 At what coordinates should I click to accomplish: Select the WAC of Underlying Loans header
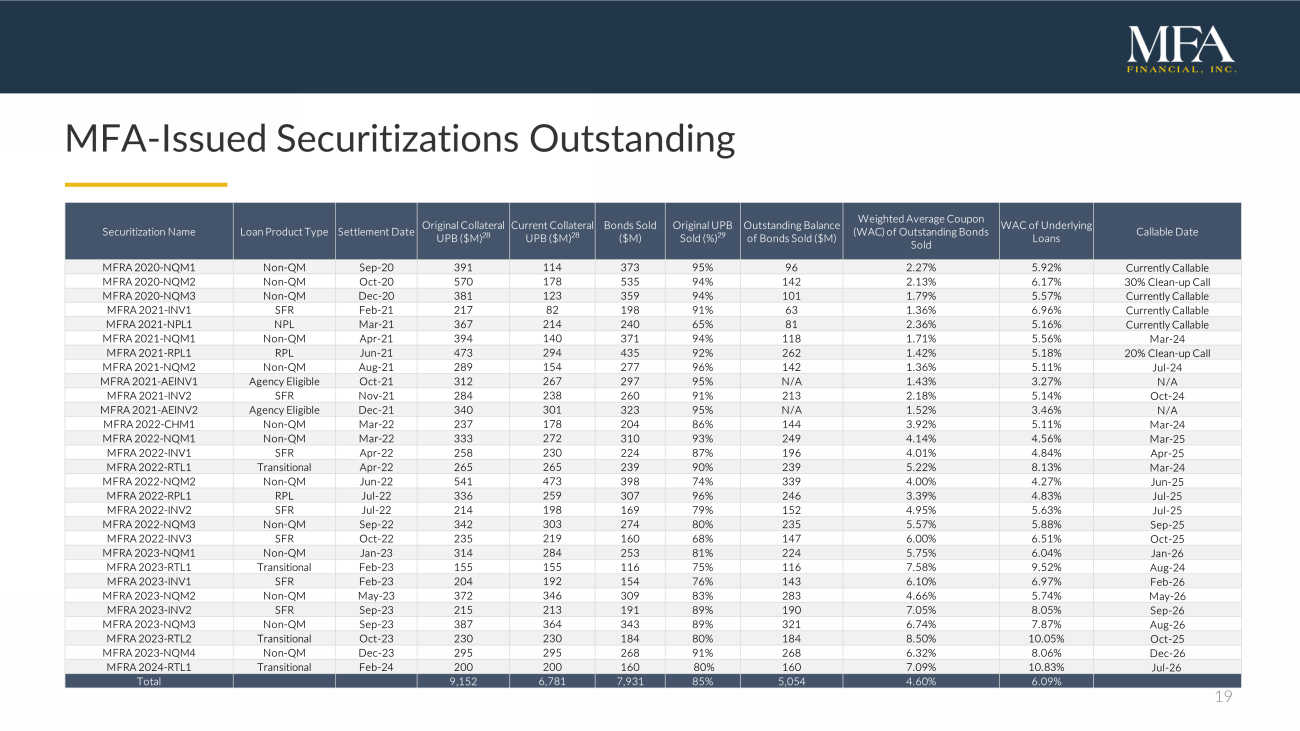(x=1046, y=232)
